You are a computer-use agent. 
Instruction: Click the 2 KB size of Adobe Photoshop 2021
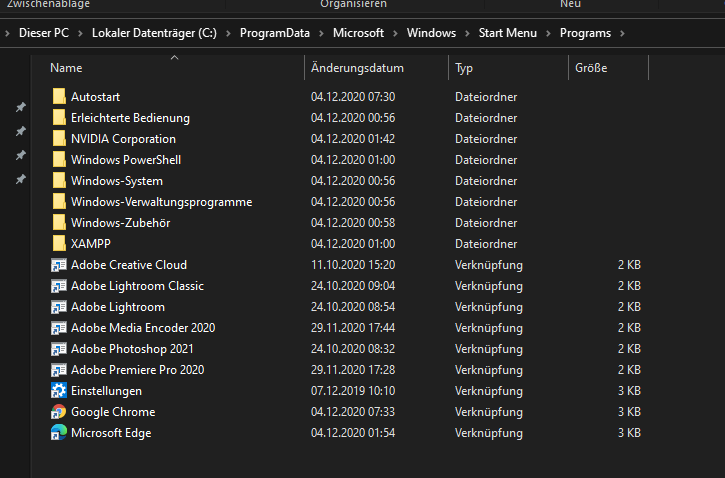(x=629, y=349)
